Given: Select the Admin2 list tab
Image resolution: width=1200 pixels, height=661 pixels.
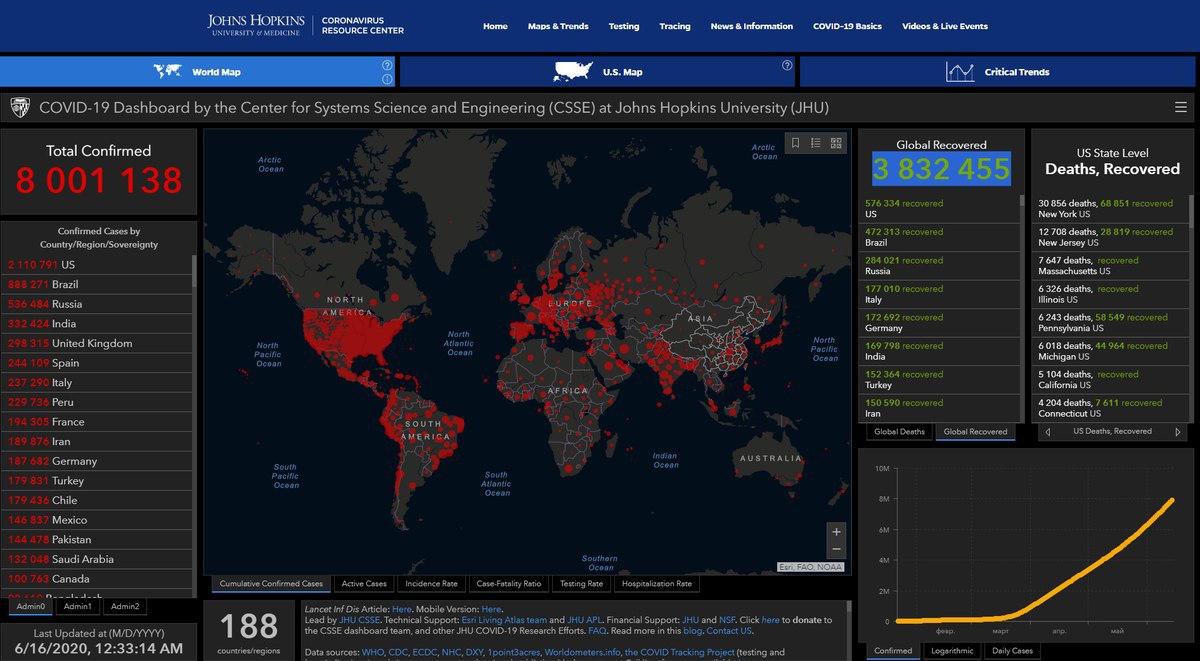Looking at the screenshot, I should point(126,606).
